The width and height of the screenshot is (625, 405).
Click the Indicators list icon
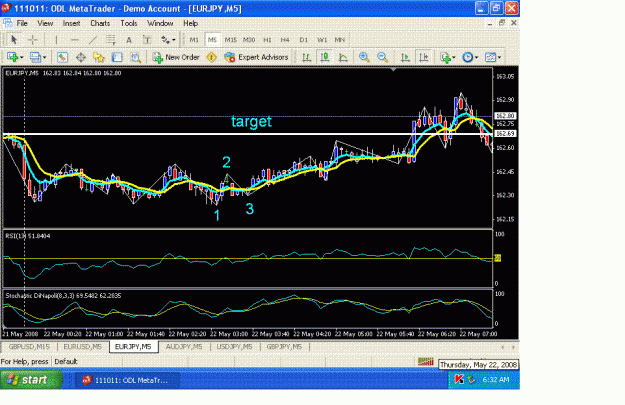tap(445, 57)
